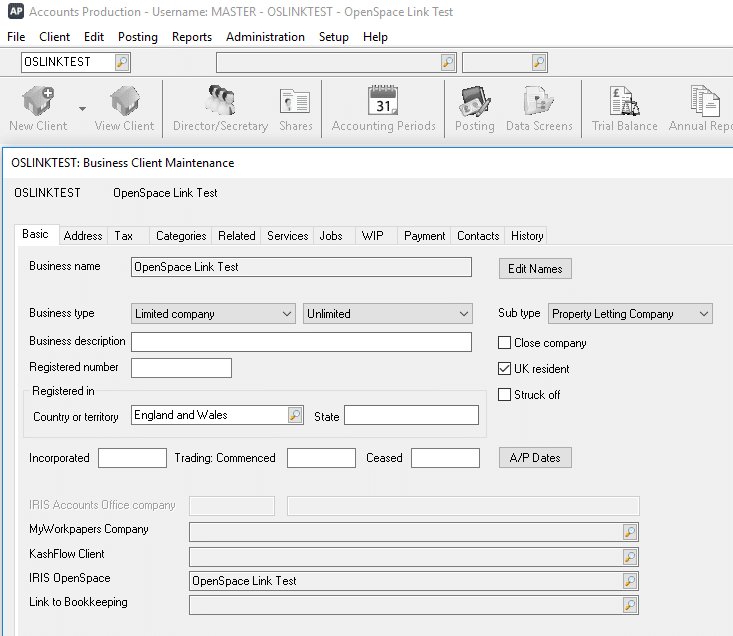The width and height of the screenshot is (733, 636).
Task: Click the State input field
Action: click(411, 415)
